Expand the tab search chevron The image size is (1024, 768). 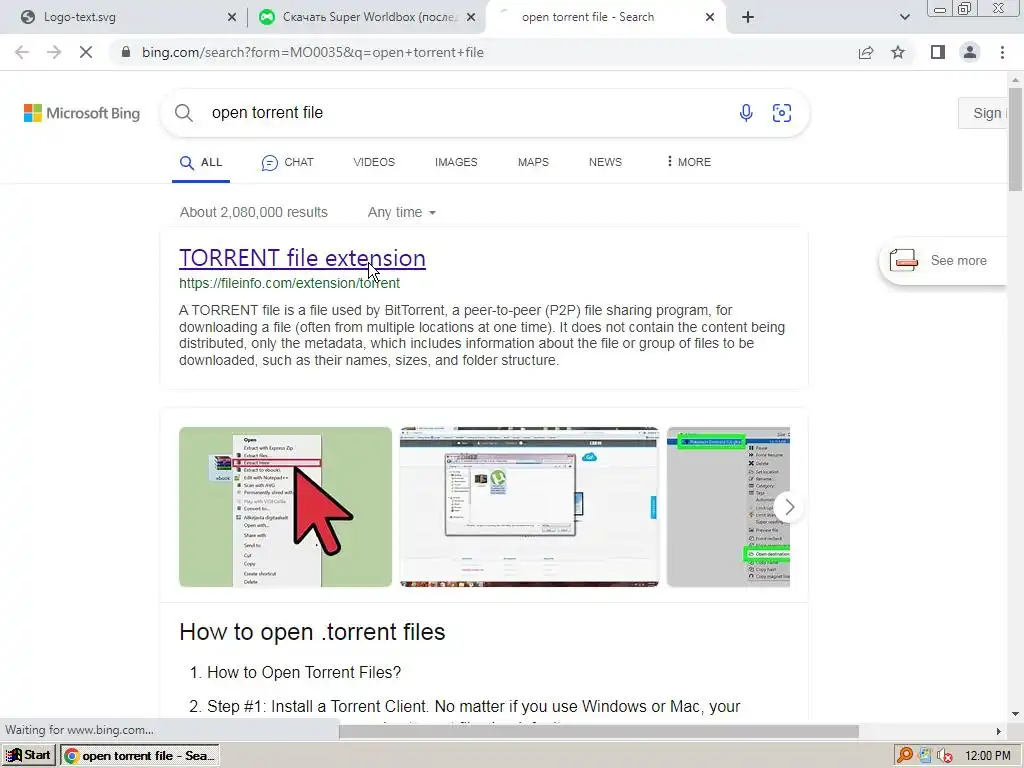[904, 18]
